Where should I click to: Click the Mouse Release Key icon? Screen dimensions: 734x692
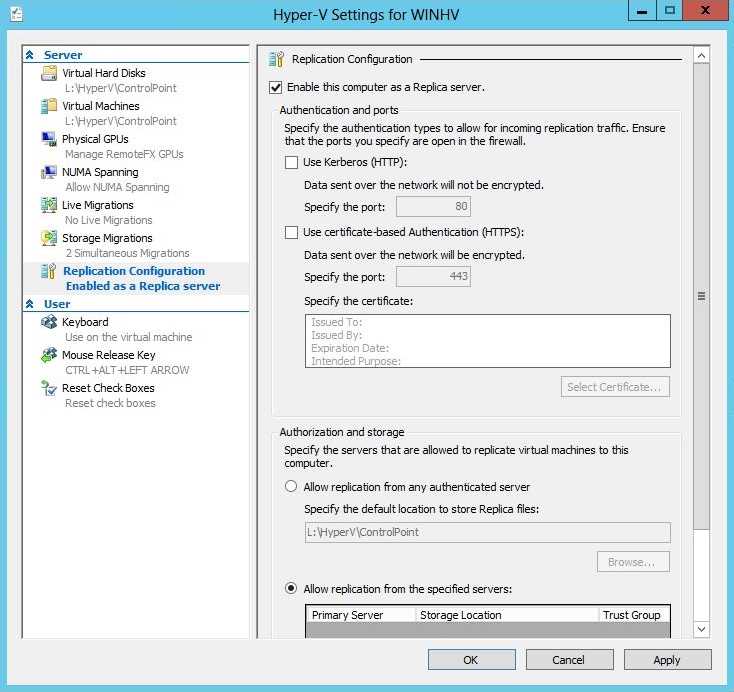coord(49,355)
